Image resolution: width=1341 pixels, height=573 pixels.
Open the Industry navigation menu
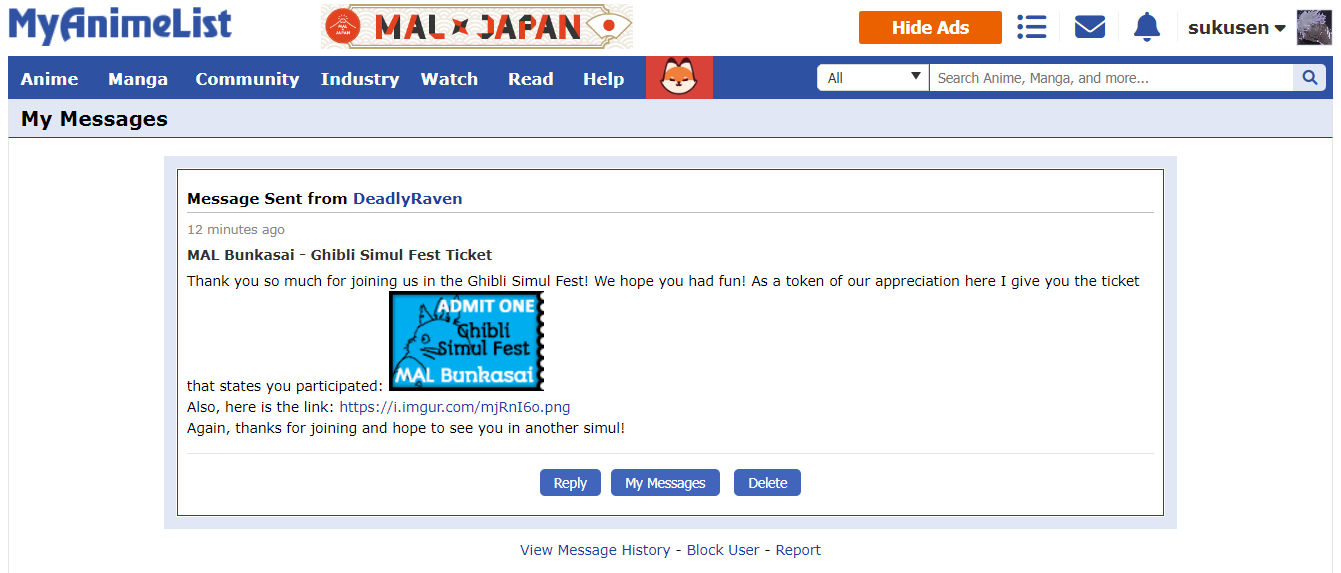click(360, 79)
